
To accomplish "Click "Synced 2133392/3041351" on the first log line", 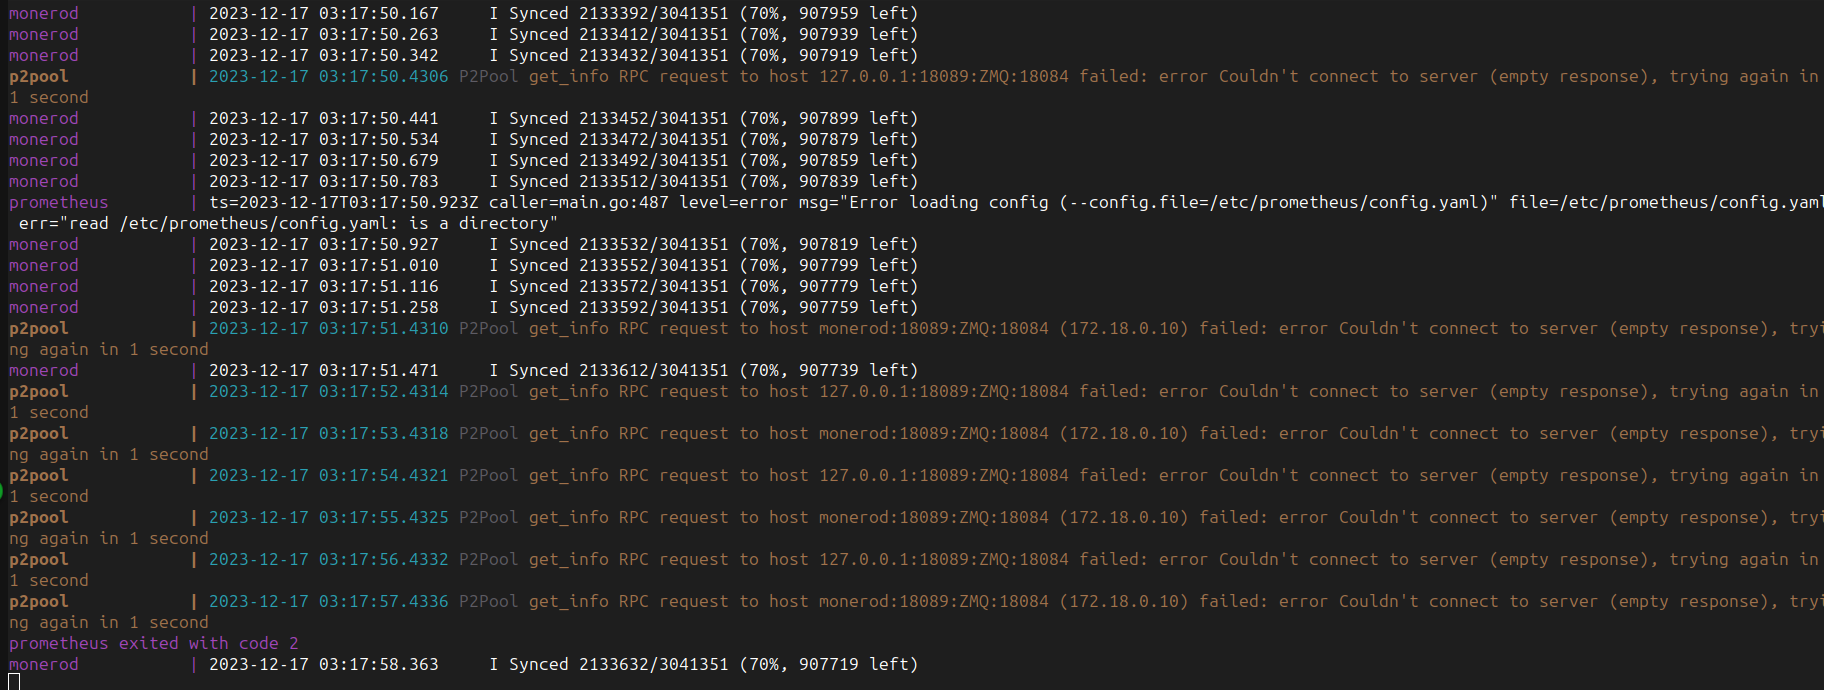I will pyautogui.click(x=618, y=13).
